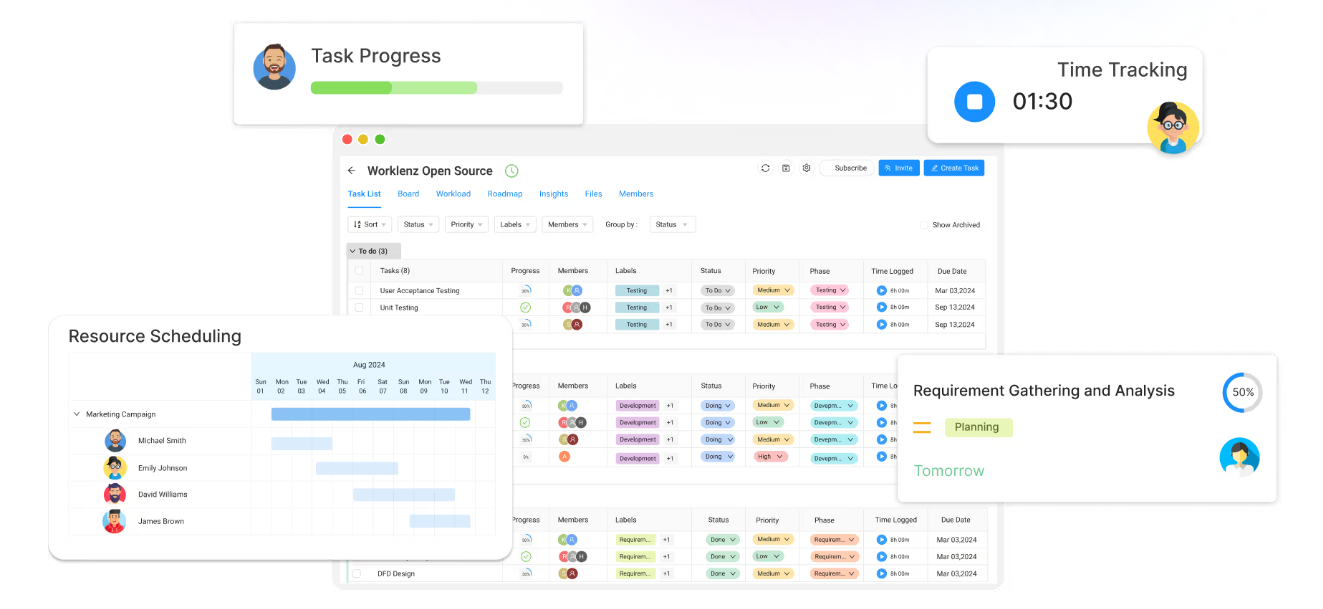Click the Testing label in Unit Testing row
This screenshot has height=609, width=1323.
point(637,307)
